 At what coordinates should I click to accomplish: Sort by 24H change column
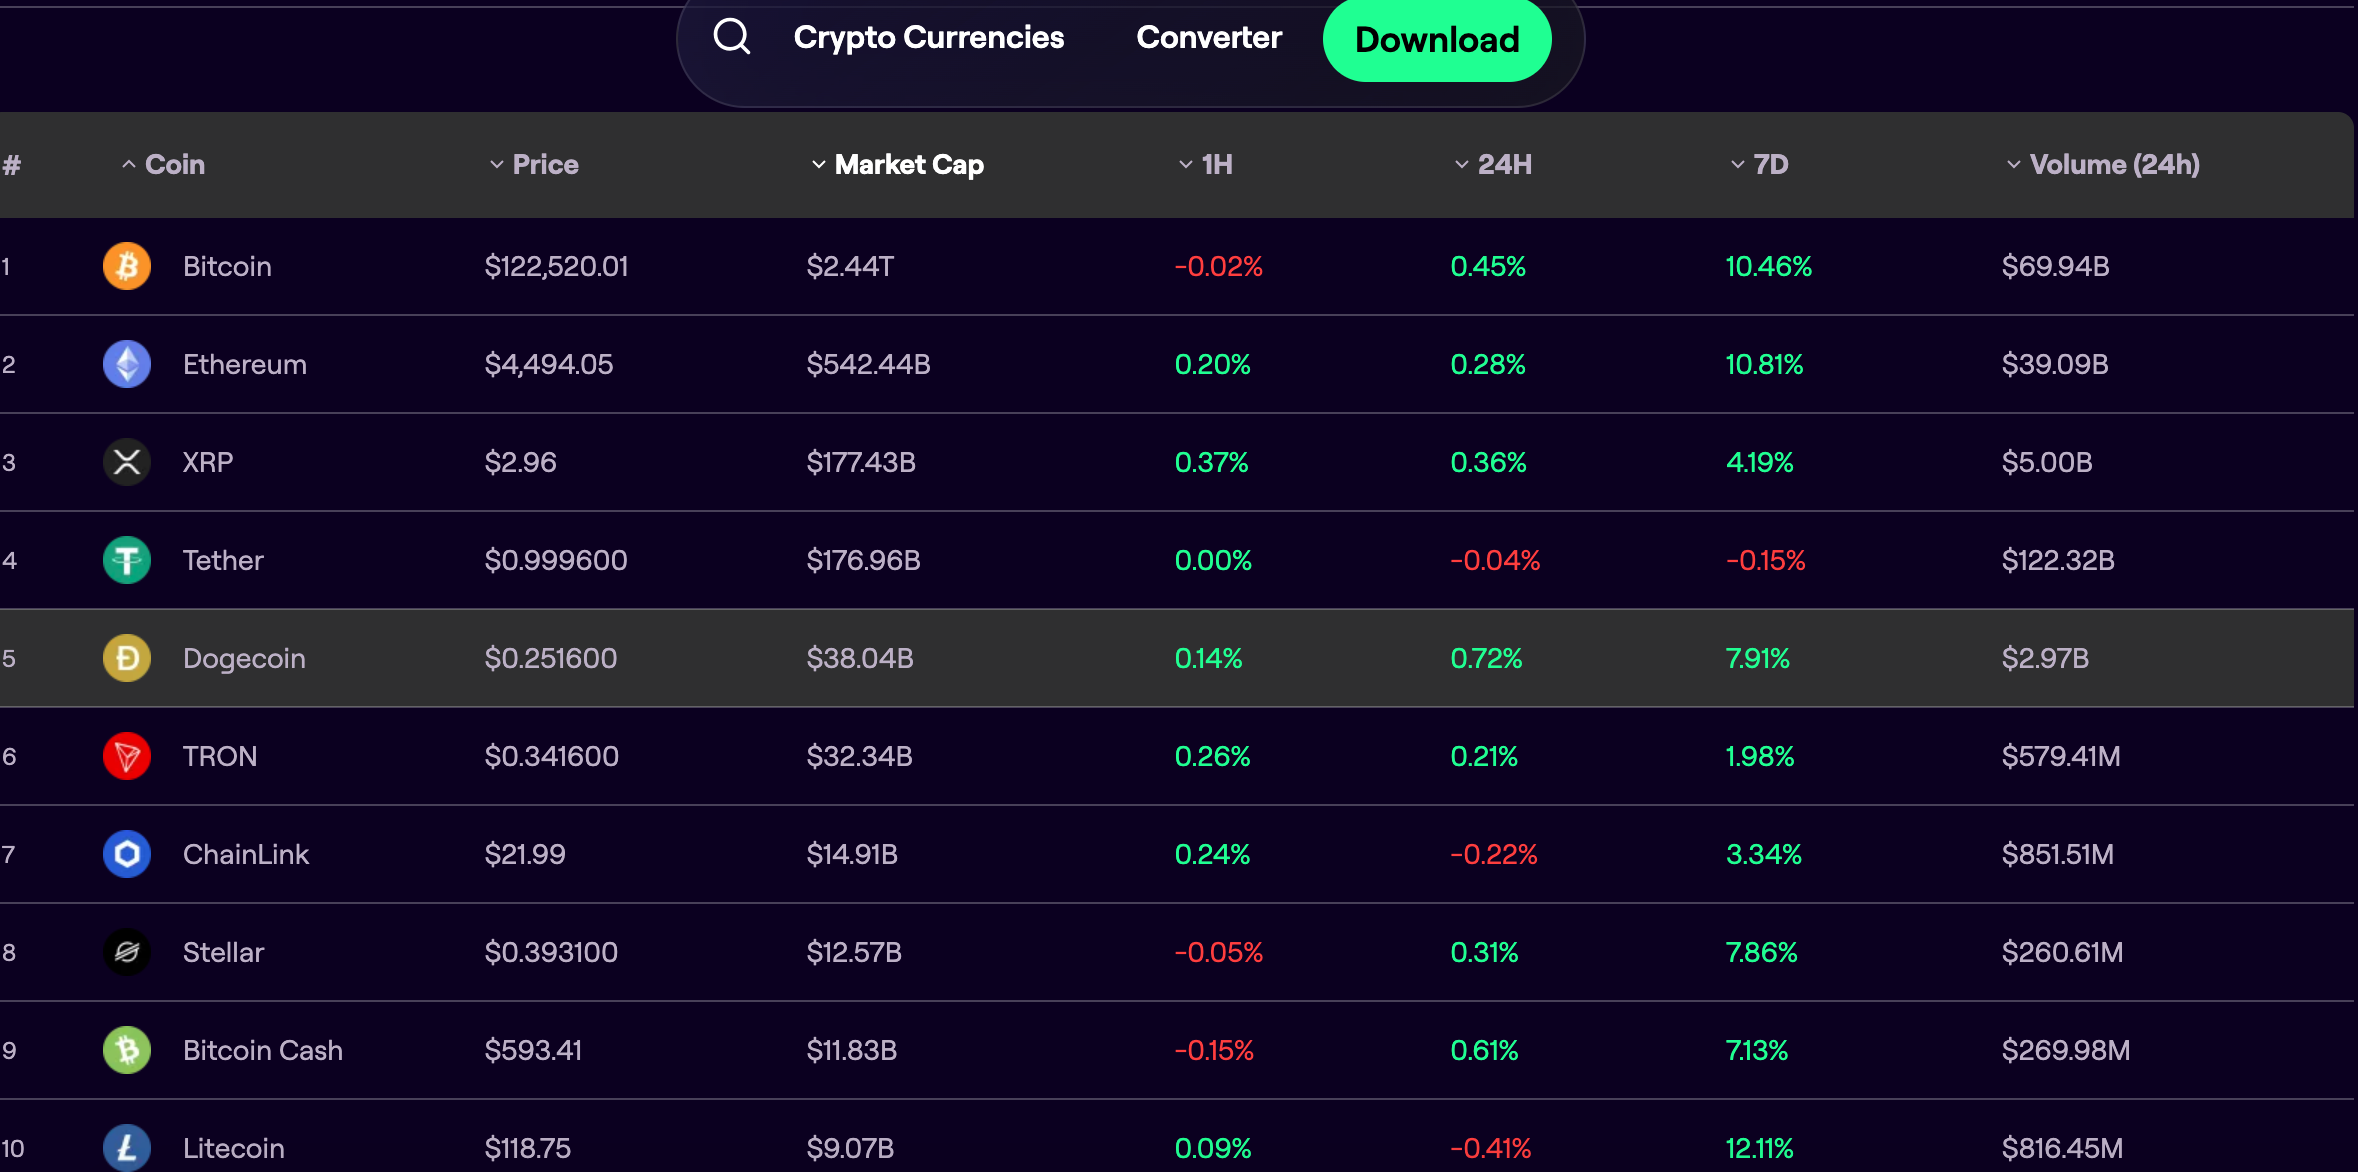click(1503, 164)
